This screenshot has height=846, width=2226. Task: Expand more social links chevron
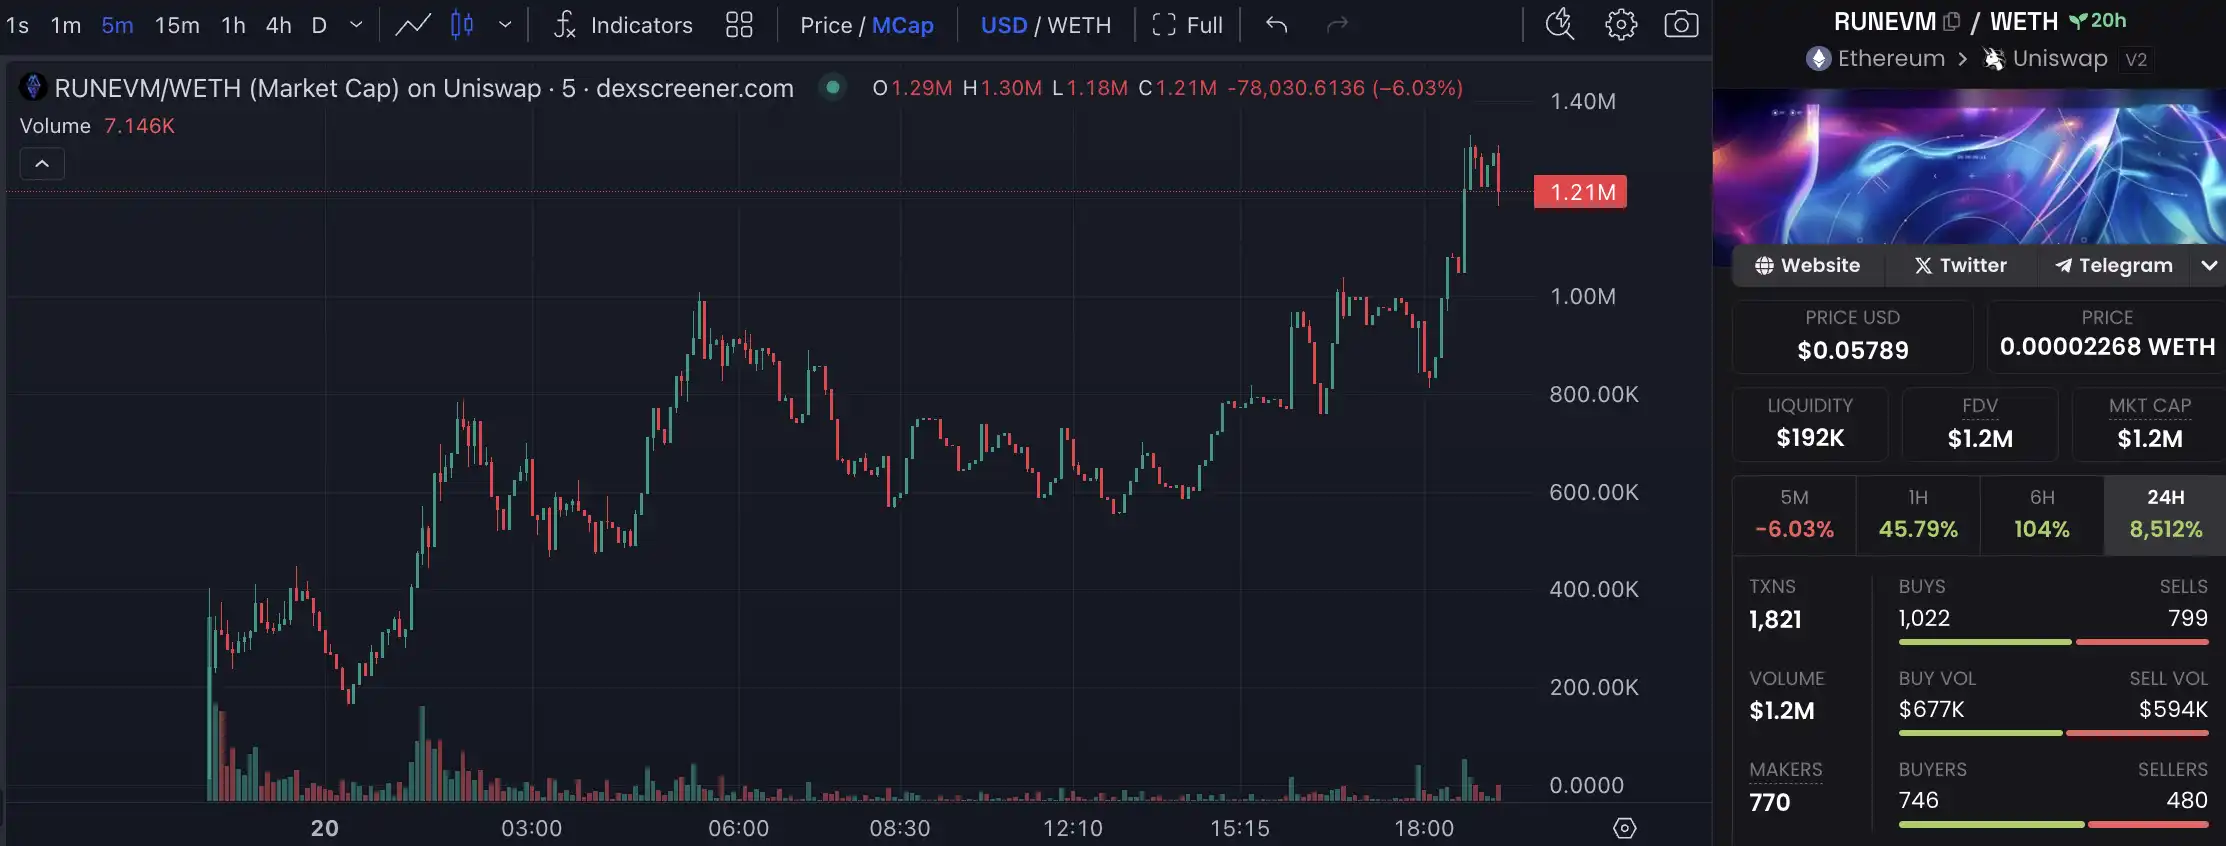2209,266
